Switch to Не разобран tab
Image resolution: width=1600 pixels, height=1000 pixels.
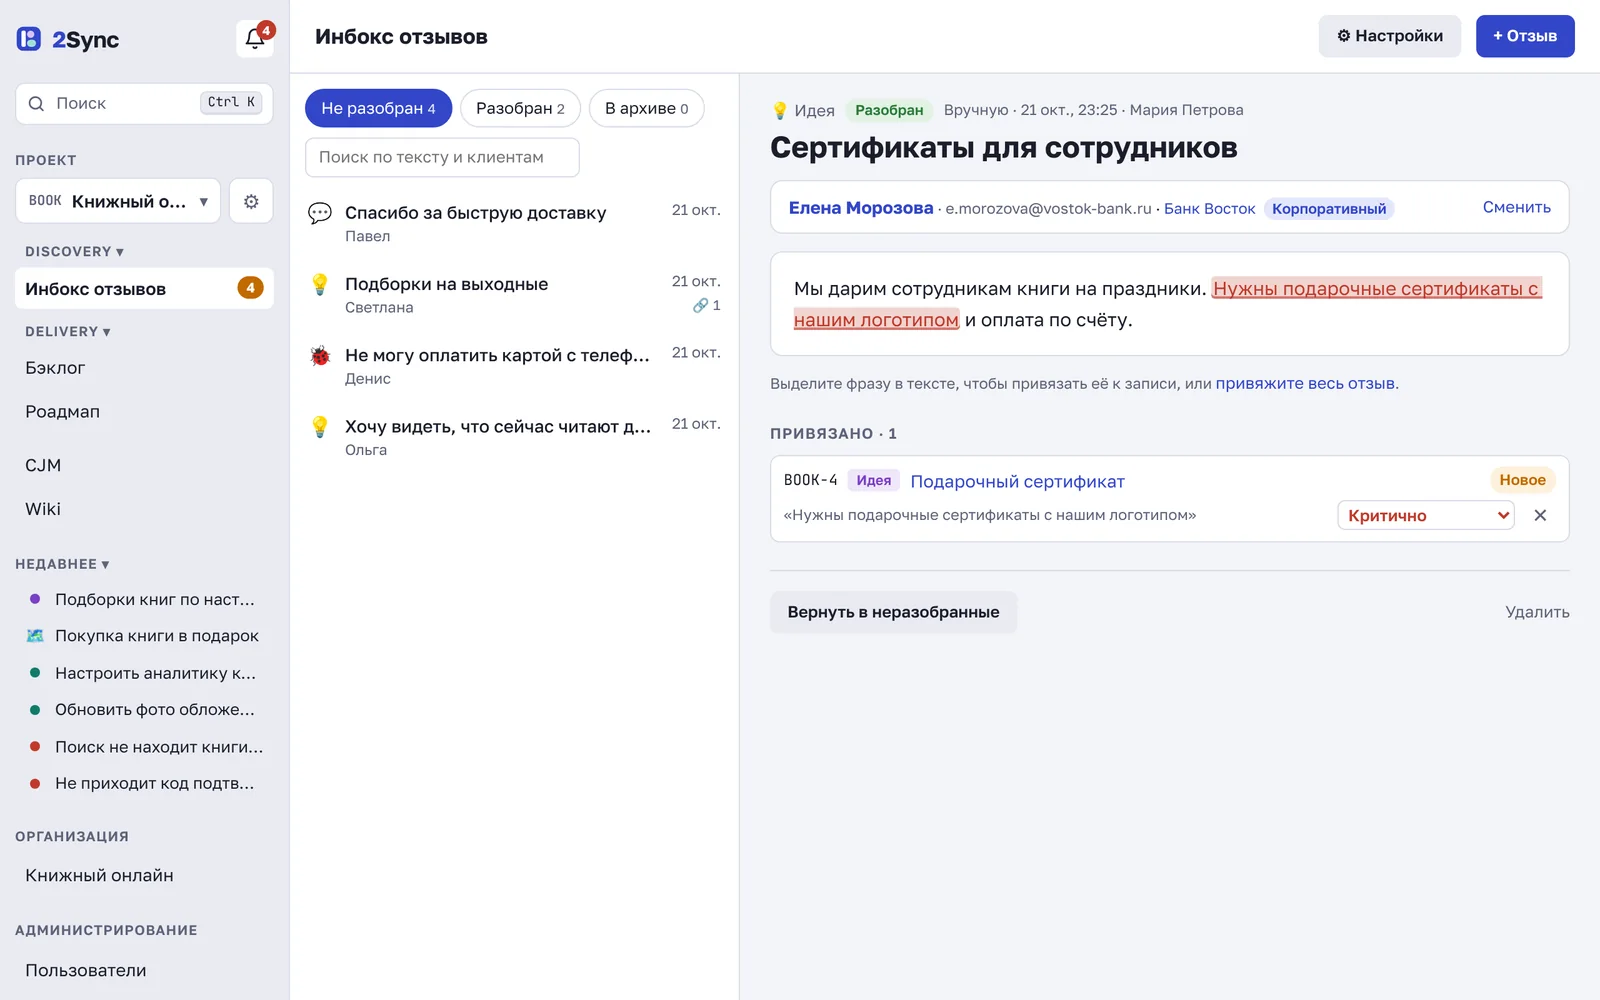click(378, 108)
